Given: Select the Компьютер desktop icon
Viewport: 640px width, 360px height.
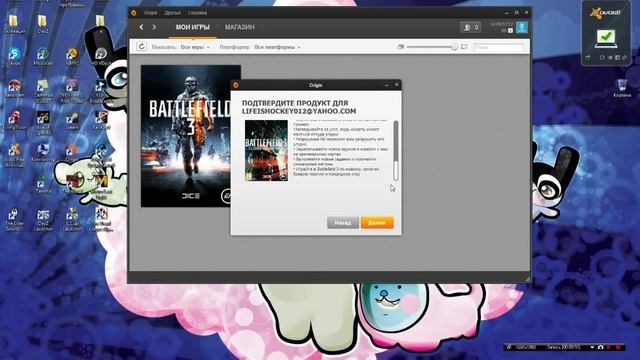Looking at the screenshot, I should coord(43,153).
